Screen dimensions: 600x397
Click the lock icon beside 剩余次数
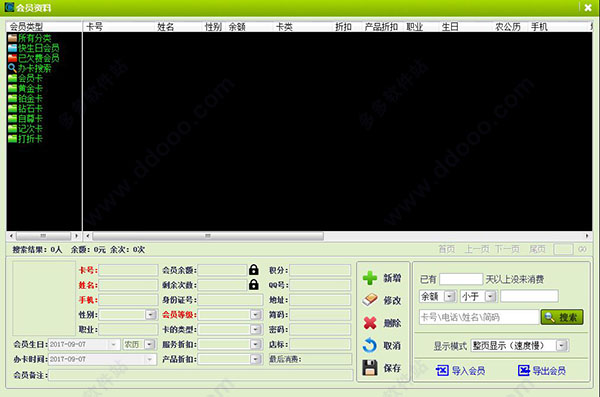click(254, 284)
